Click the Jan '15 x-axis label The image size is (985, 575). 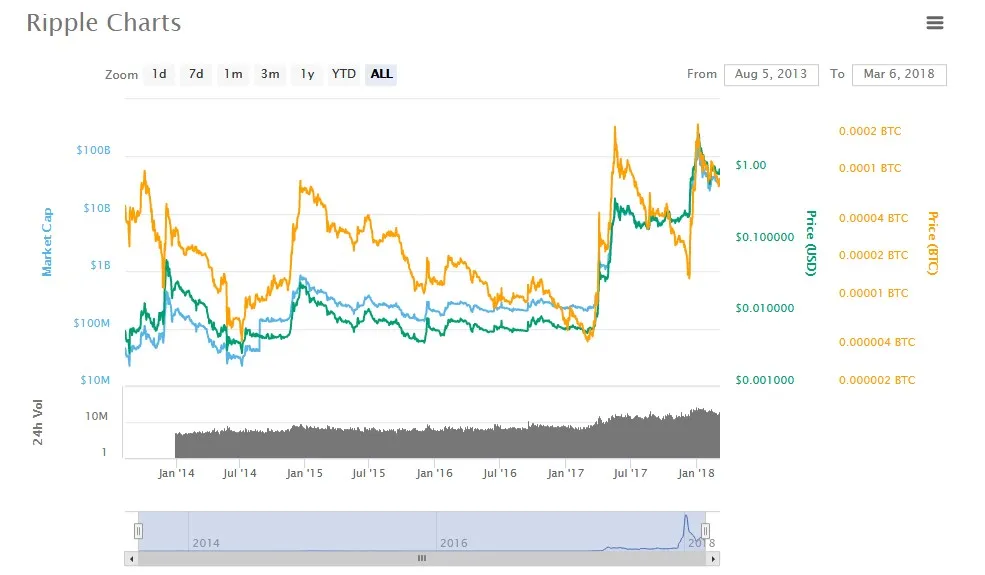(x=304, y=473)
